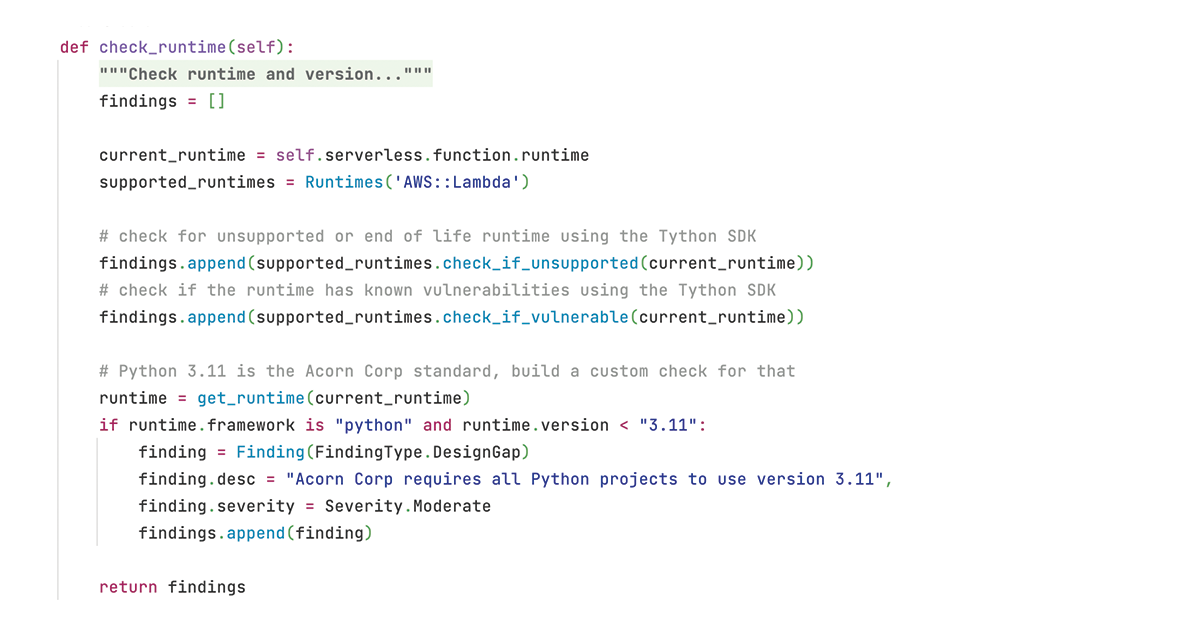Click the Runtimes class call

click(x=344, y=182)
